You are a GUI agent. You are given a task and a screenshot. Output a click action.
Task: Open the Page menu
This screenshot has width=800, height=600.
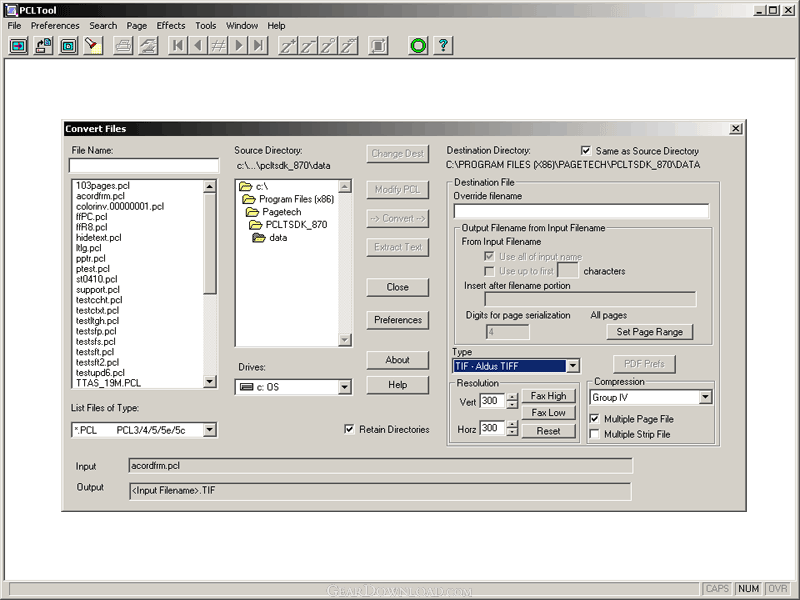coord(137,26)
